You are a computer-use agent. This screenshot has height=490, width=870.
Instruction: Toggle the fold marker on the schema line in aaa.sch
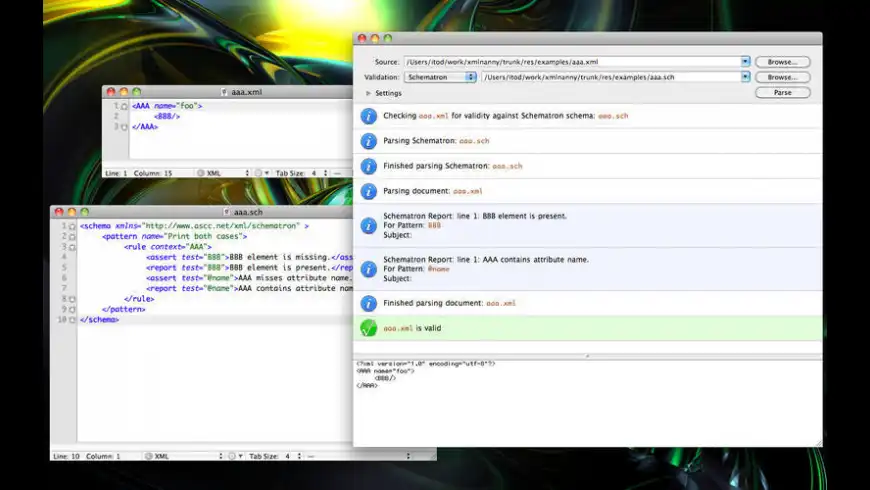tap(72, 227)
